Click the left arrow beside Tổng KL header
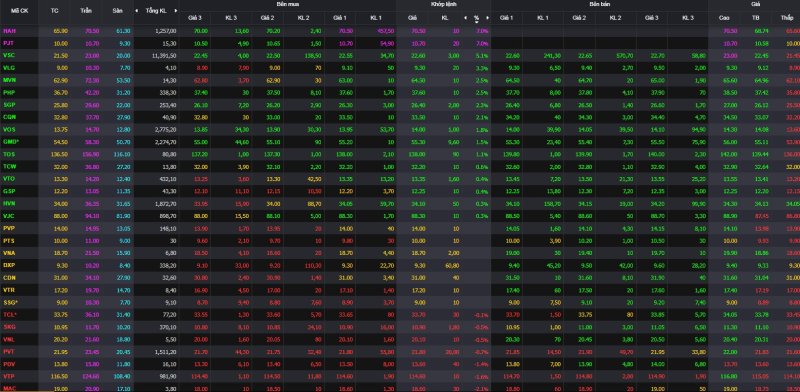The image size is (800, 392). (x=136, y=11)
